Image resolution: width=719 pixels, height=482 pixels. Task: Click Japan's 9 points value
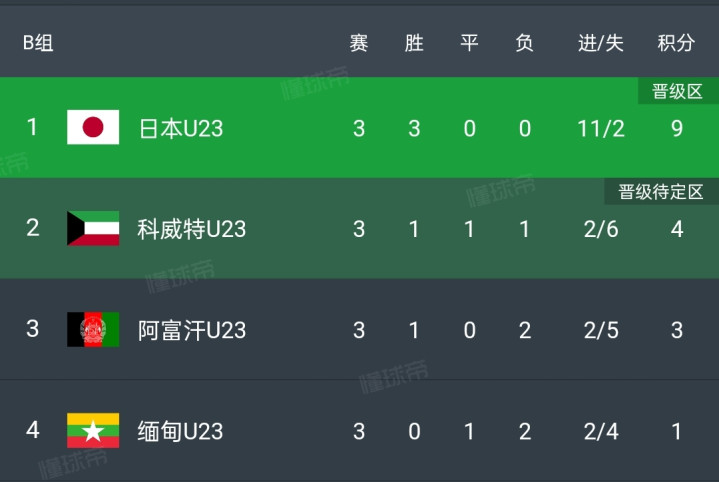click(677, 128)
